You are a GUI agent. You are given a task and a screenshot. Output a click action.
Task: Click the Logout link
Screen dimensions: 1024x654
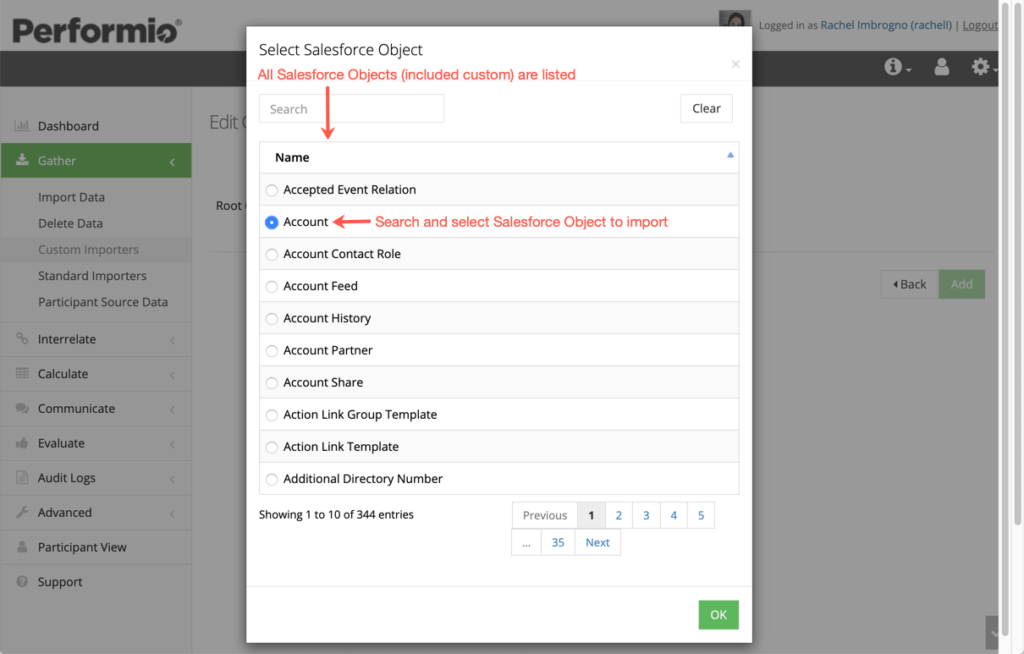coord(980,25)
